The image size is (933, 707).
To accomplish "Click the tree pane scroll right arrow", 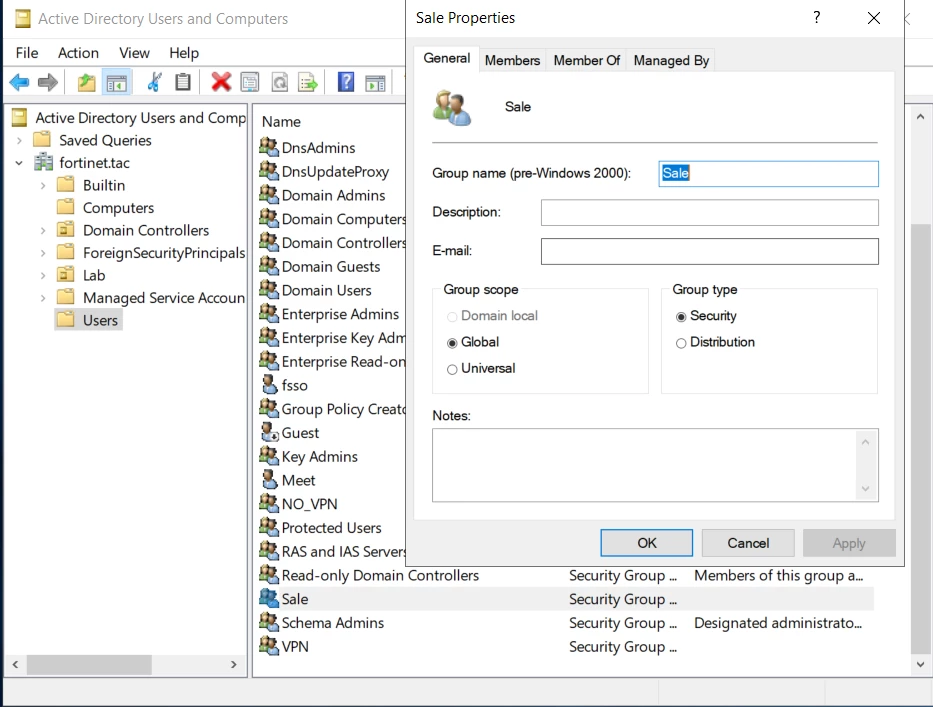I will [x=234, y=664].
